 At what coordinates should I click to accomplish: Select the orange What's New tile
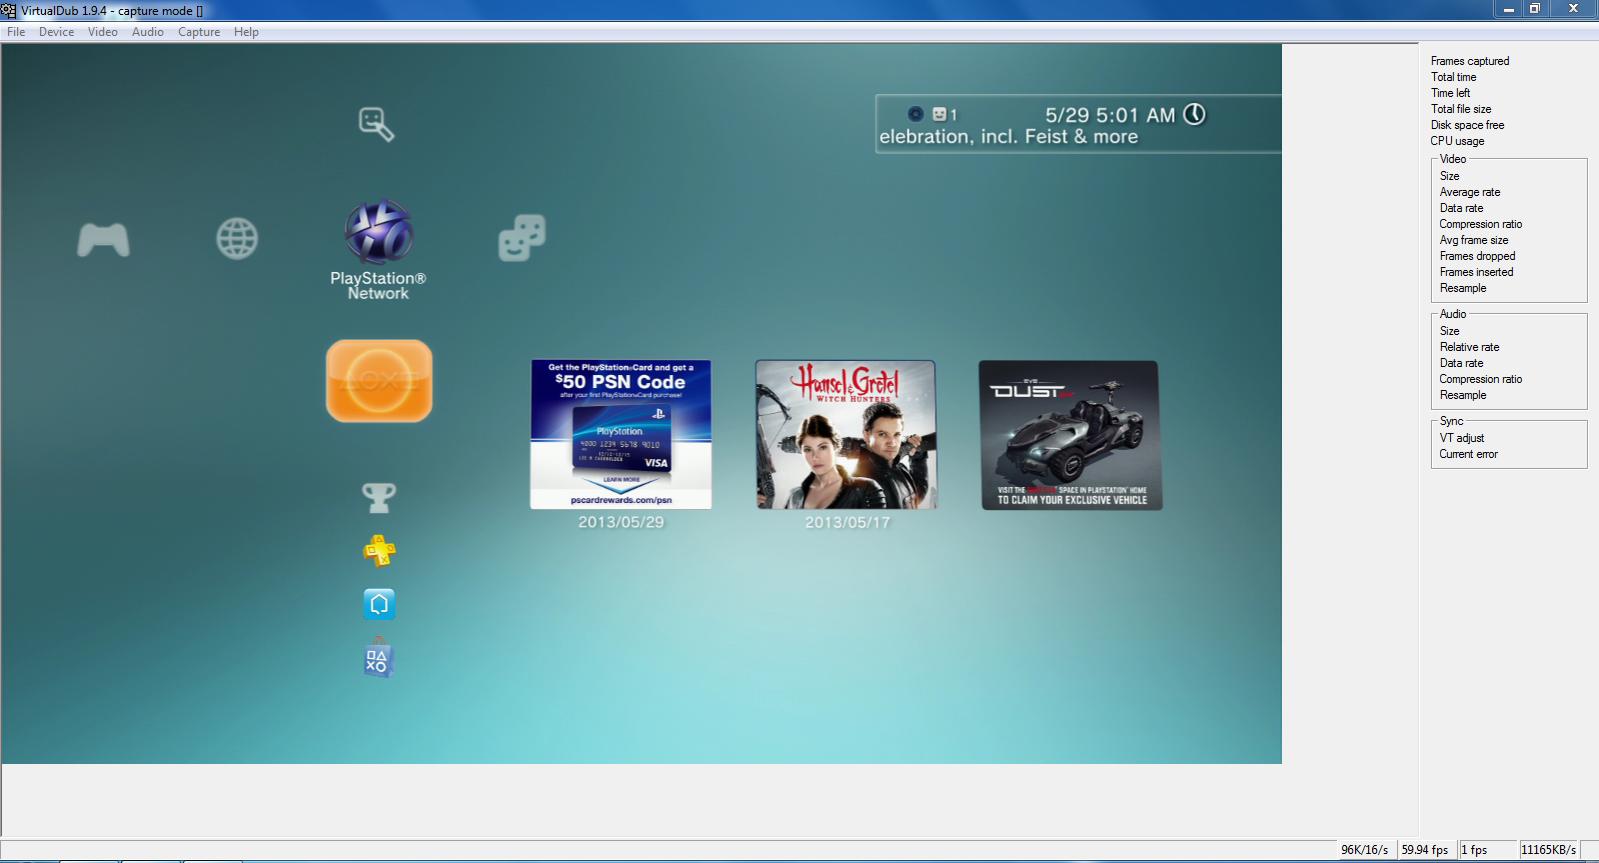[x=379, y=381]
